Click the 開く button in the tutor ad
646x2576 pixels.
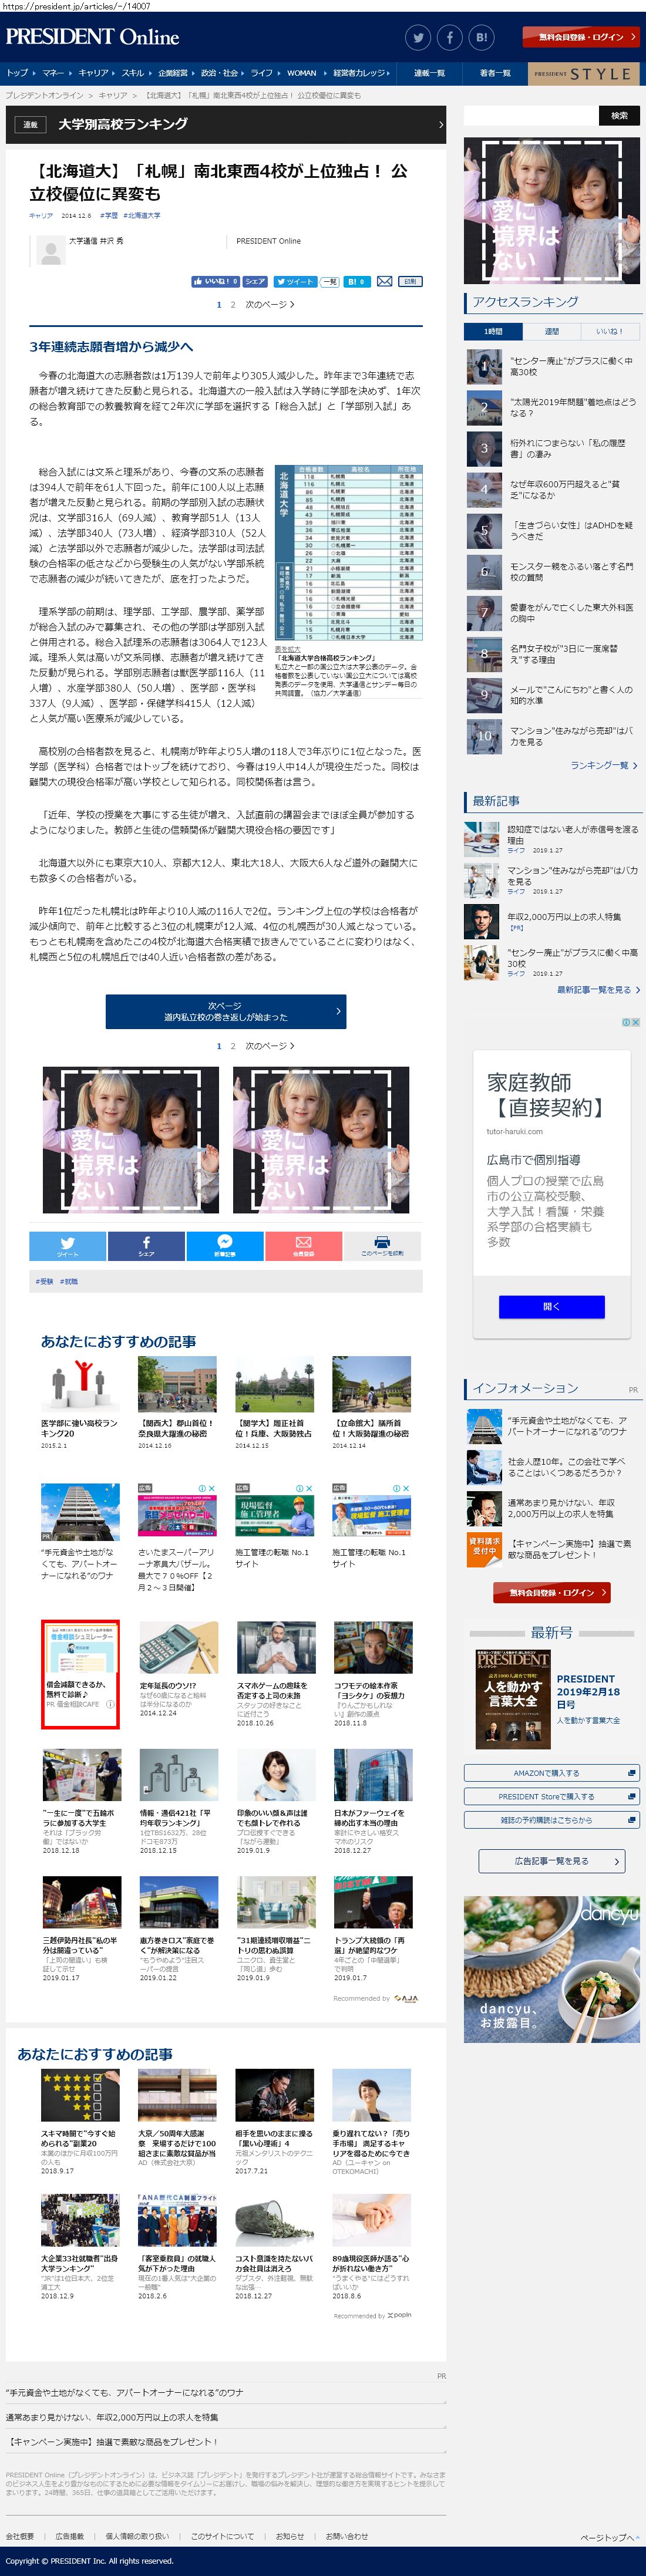(552, 1307)
